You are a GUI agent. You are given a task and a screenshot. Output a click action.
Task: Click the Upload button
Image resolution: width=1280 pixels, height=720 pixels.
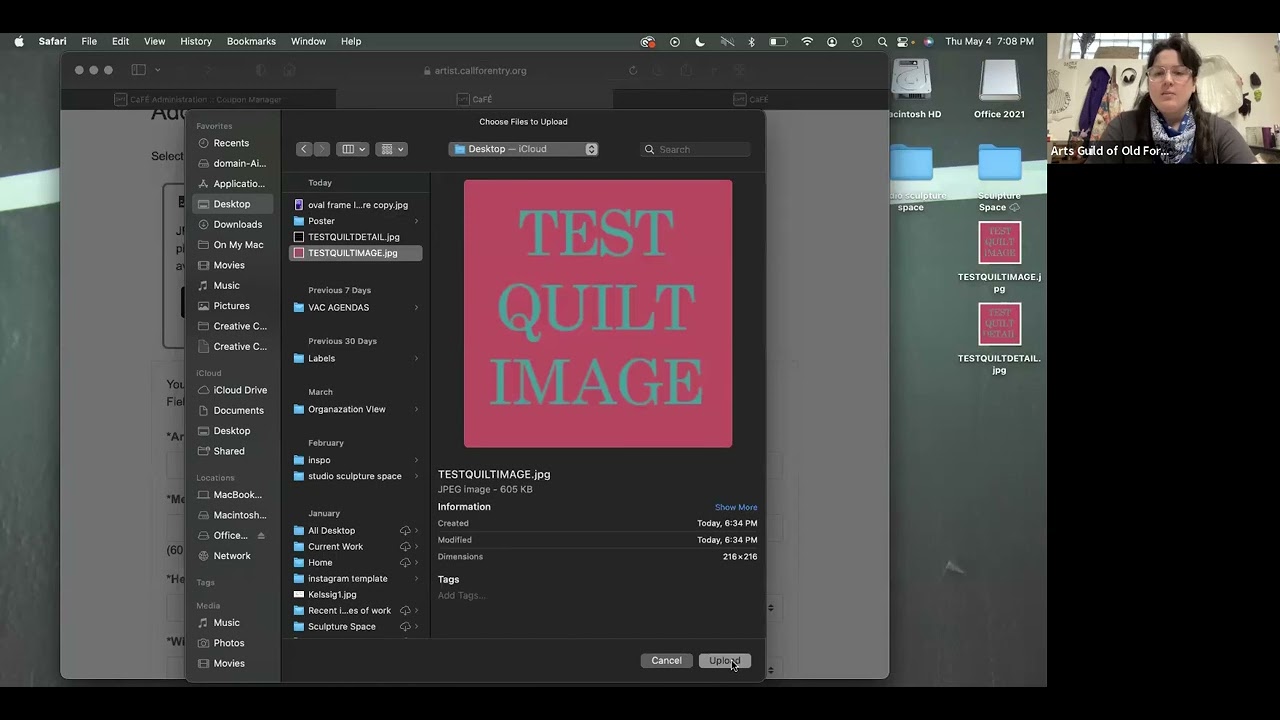724,661
